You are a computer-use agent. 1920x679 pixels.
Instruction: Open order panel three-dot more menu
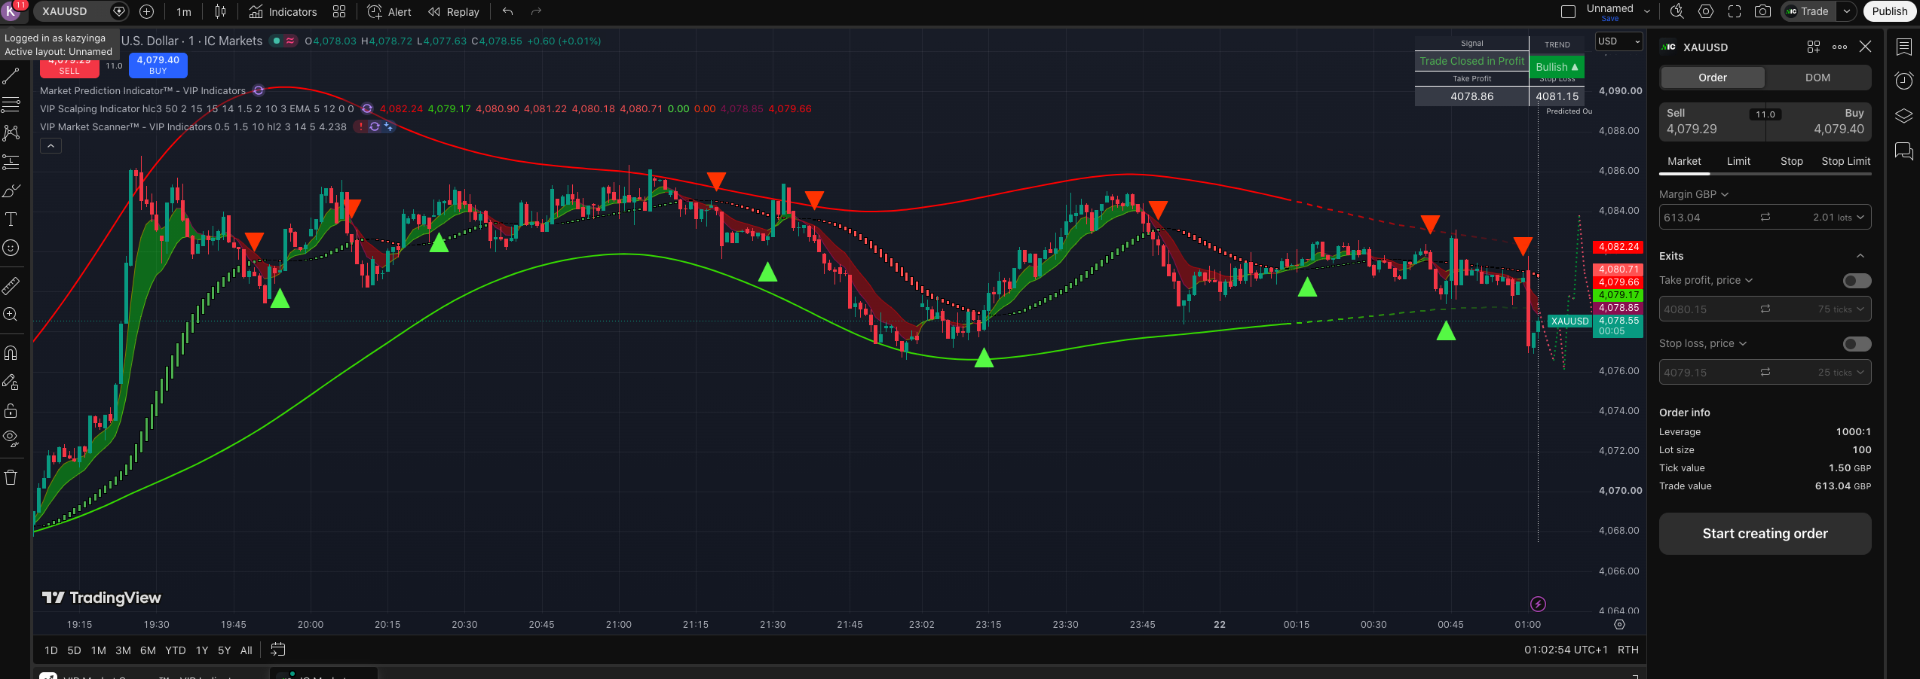1840,47
